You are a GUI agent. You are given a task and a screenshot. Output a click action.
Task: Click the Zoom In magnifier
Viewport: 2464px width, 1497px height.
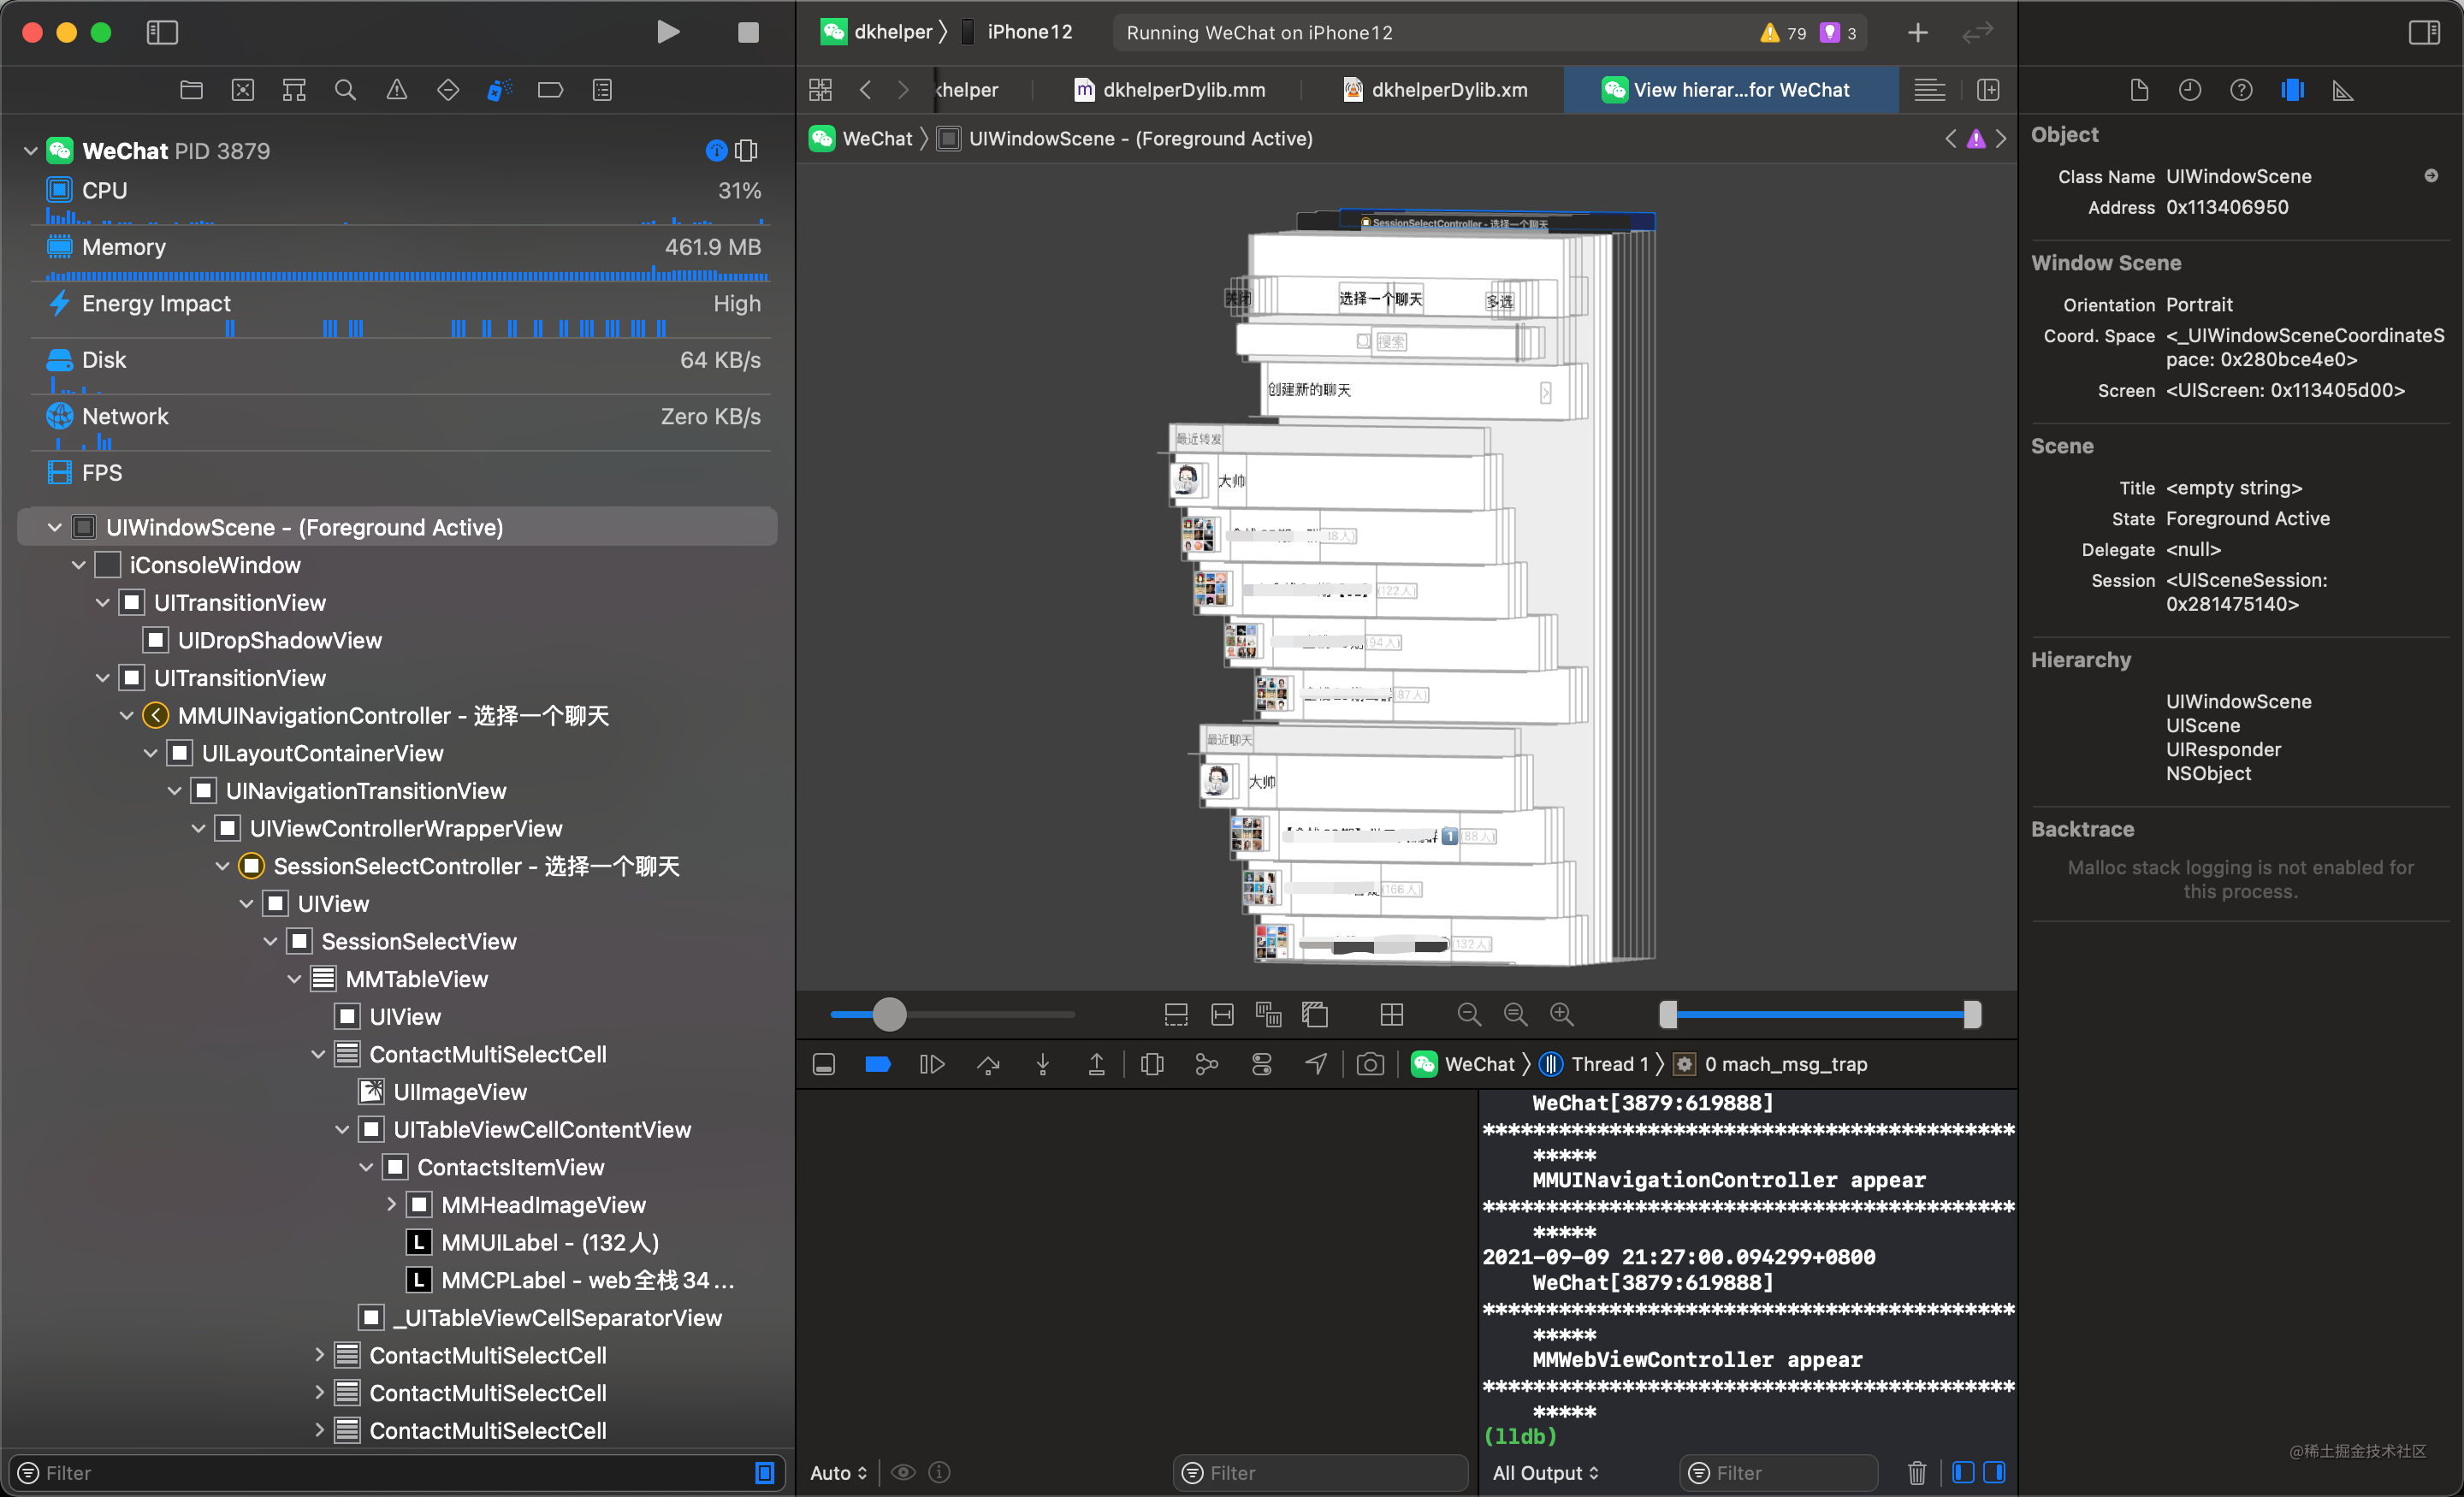point(1562,1014)
